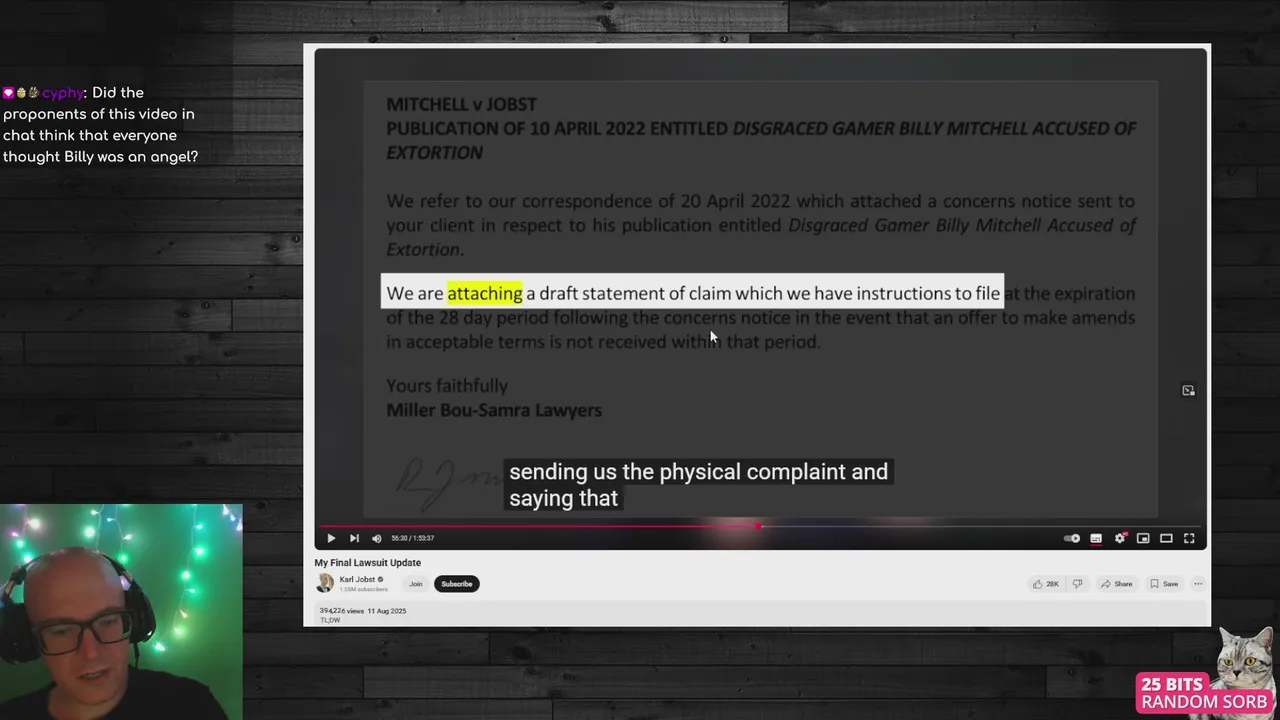
Task: Toggle subtitles/closed captions
Action: point(1096,538)
